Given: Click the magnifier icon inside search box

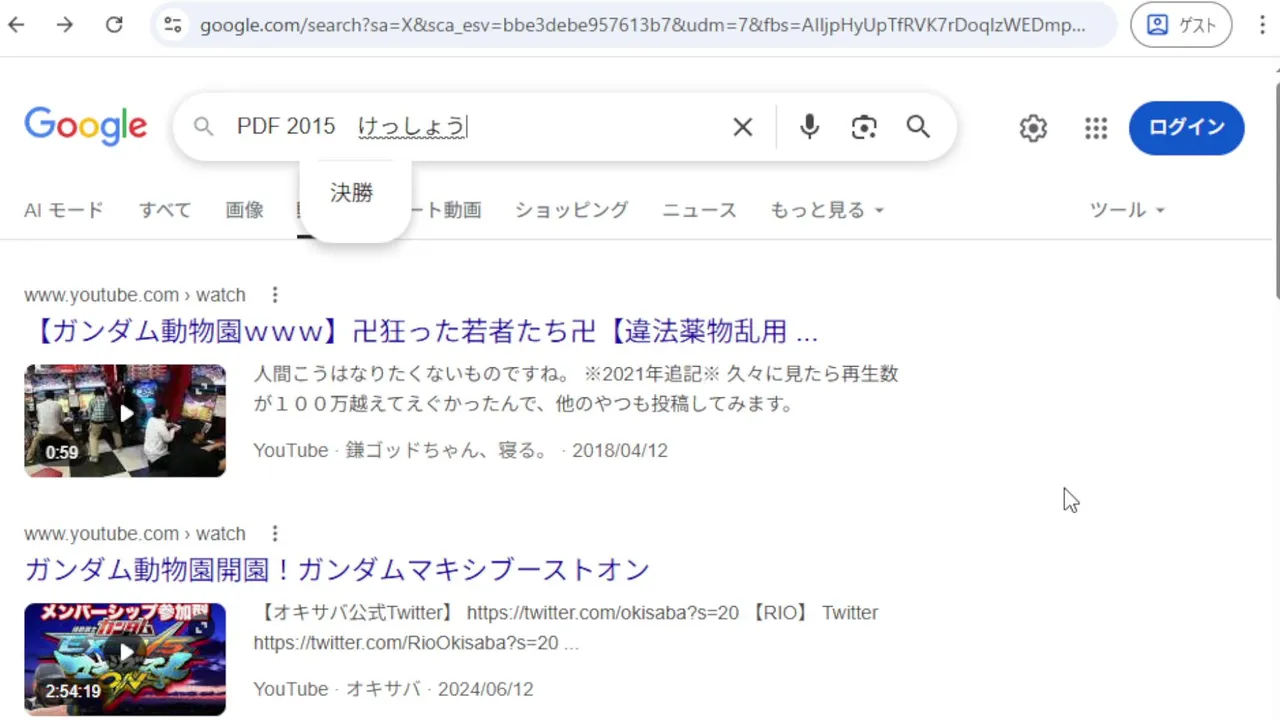Looking at the screenshot, I should pos(204,127).
